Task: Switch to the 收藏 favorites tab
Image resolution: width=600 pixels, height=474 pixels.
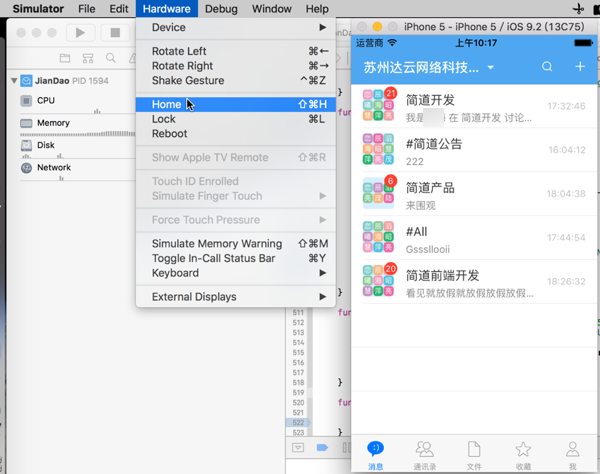Action: (x=523, y=455)
